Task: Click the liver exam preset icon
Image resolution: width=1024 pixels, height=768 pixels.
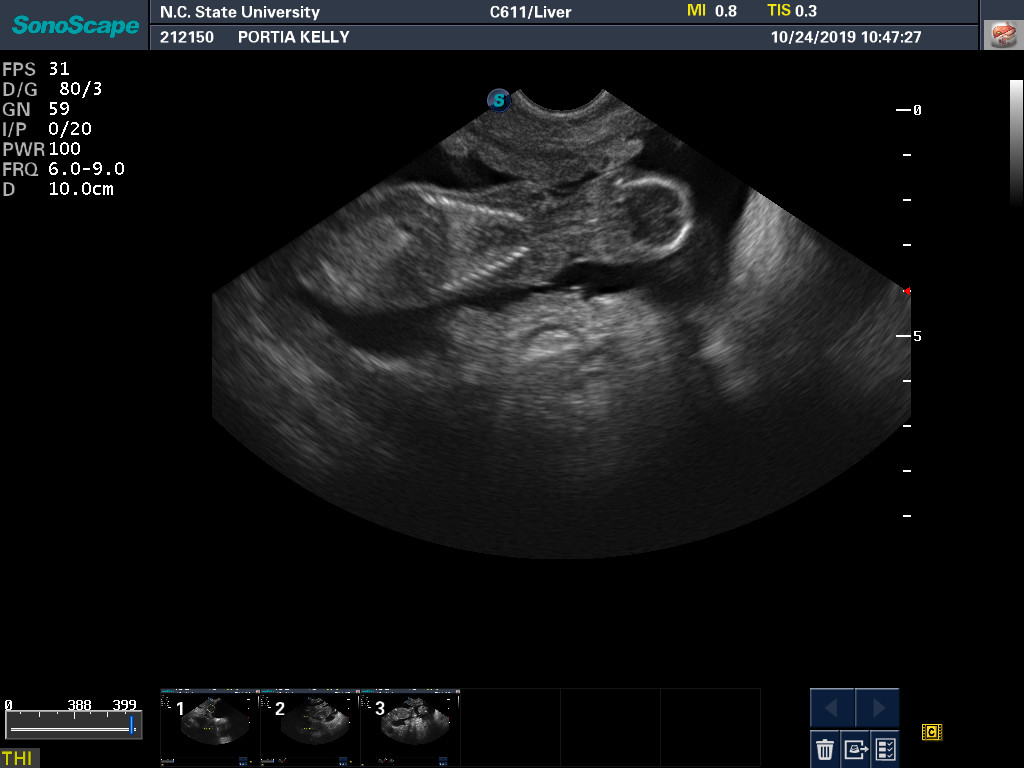Action: click(x=1002, y=35)
